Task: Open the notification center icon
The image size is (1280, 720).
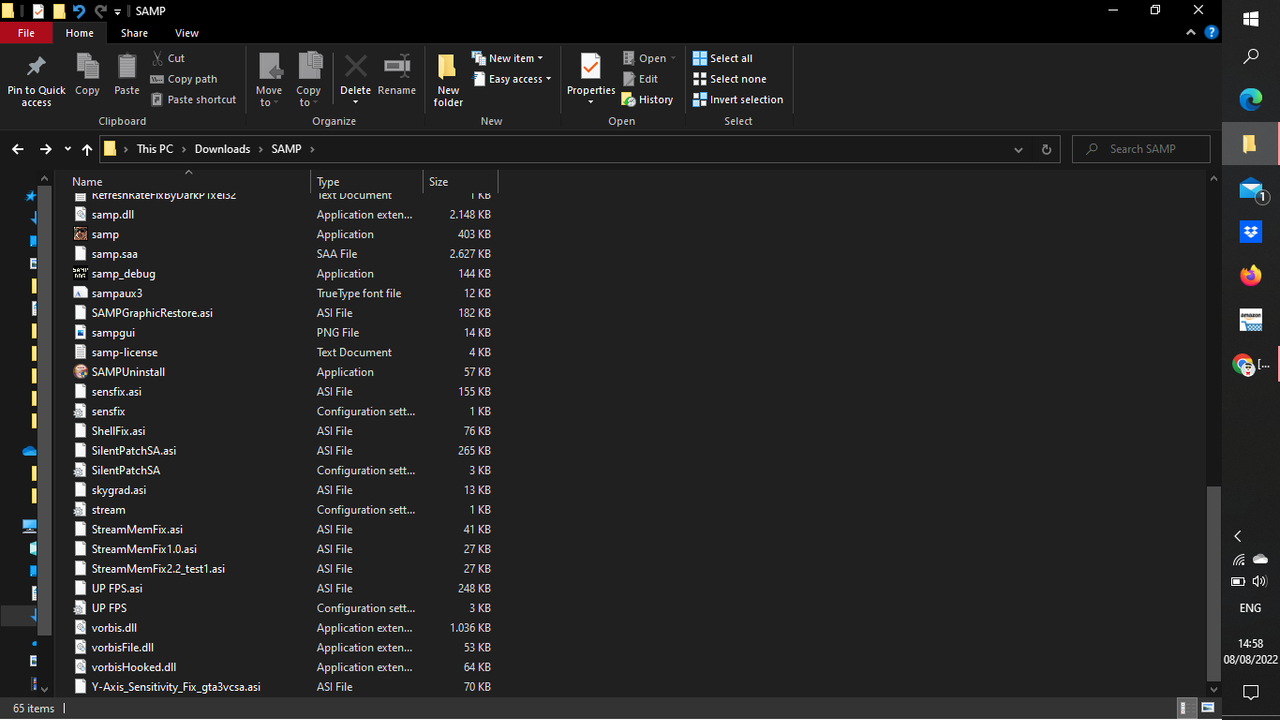Action: coord(1250,692)
